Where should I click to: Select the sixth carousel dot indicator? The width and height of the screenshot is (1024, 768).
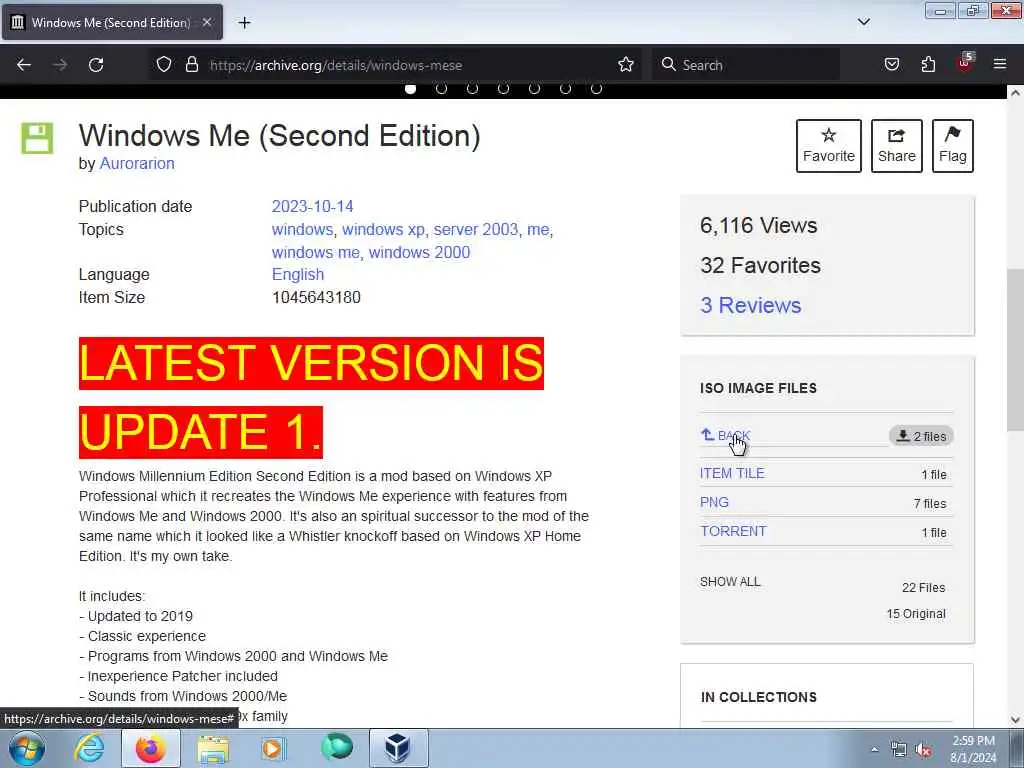coord(566,88)
